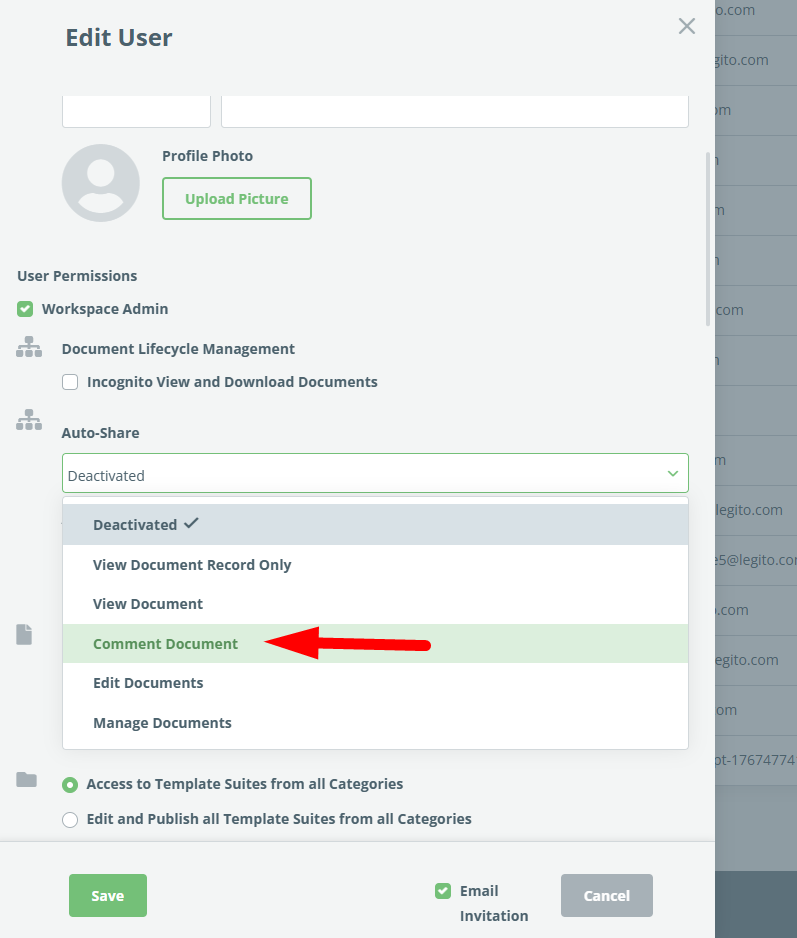The width and height of the screenshot is (797, 938).
Task: Uncheck the Workspace Admin checkbox
Action: point(26,309)
